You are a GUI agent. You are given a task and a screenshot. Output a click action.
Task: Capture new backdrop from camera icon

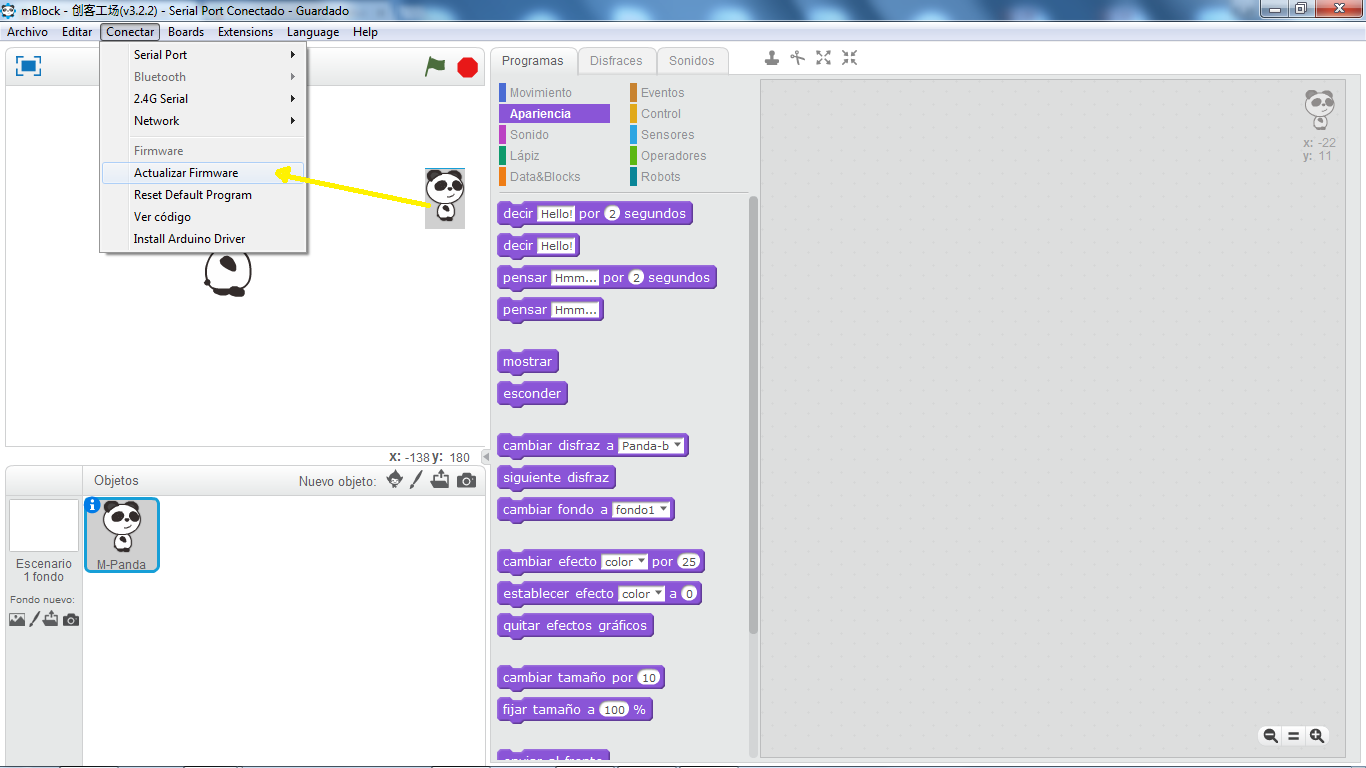(70, 620)
